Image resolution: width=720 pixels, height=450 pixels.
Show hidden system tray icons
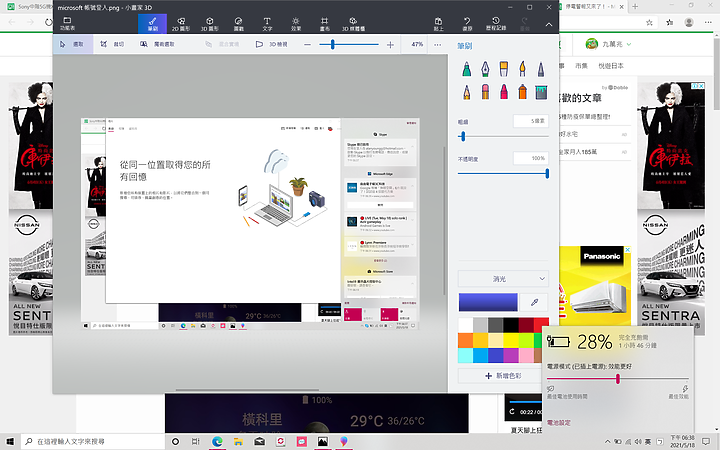click(608, 442)
